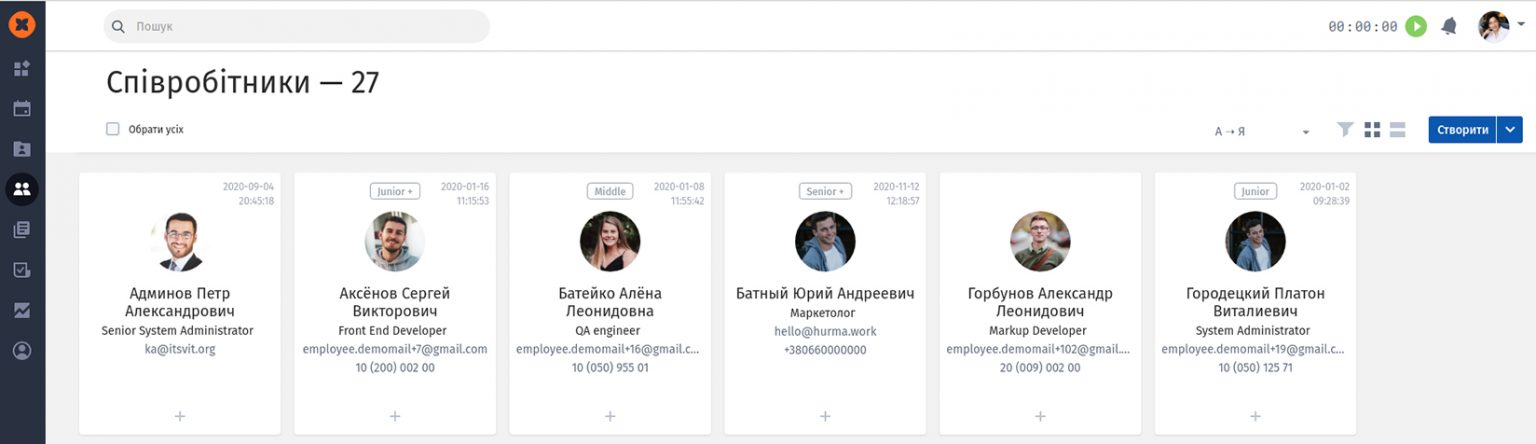Open the analytics chart icon in sidebar
Screen dimensions: 1536x444
pos(22,311)
